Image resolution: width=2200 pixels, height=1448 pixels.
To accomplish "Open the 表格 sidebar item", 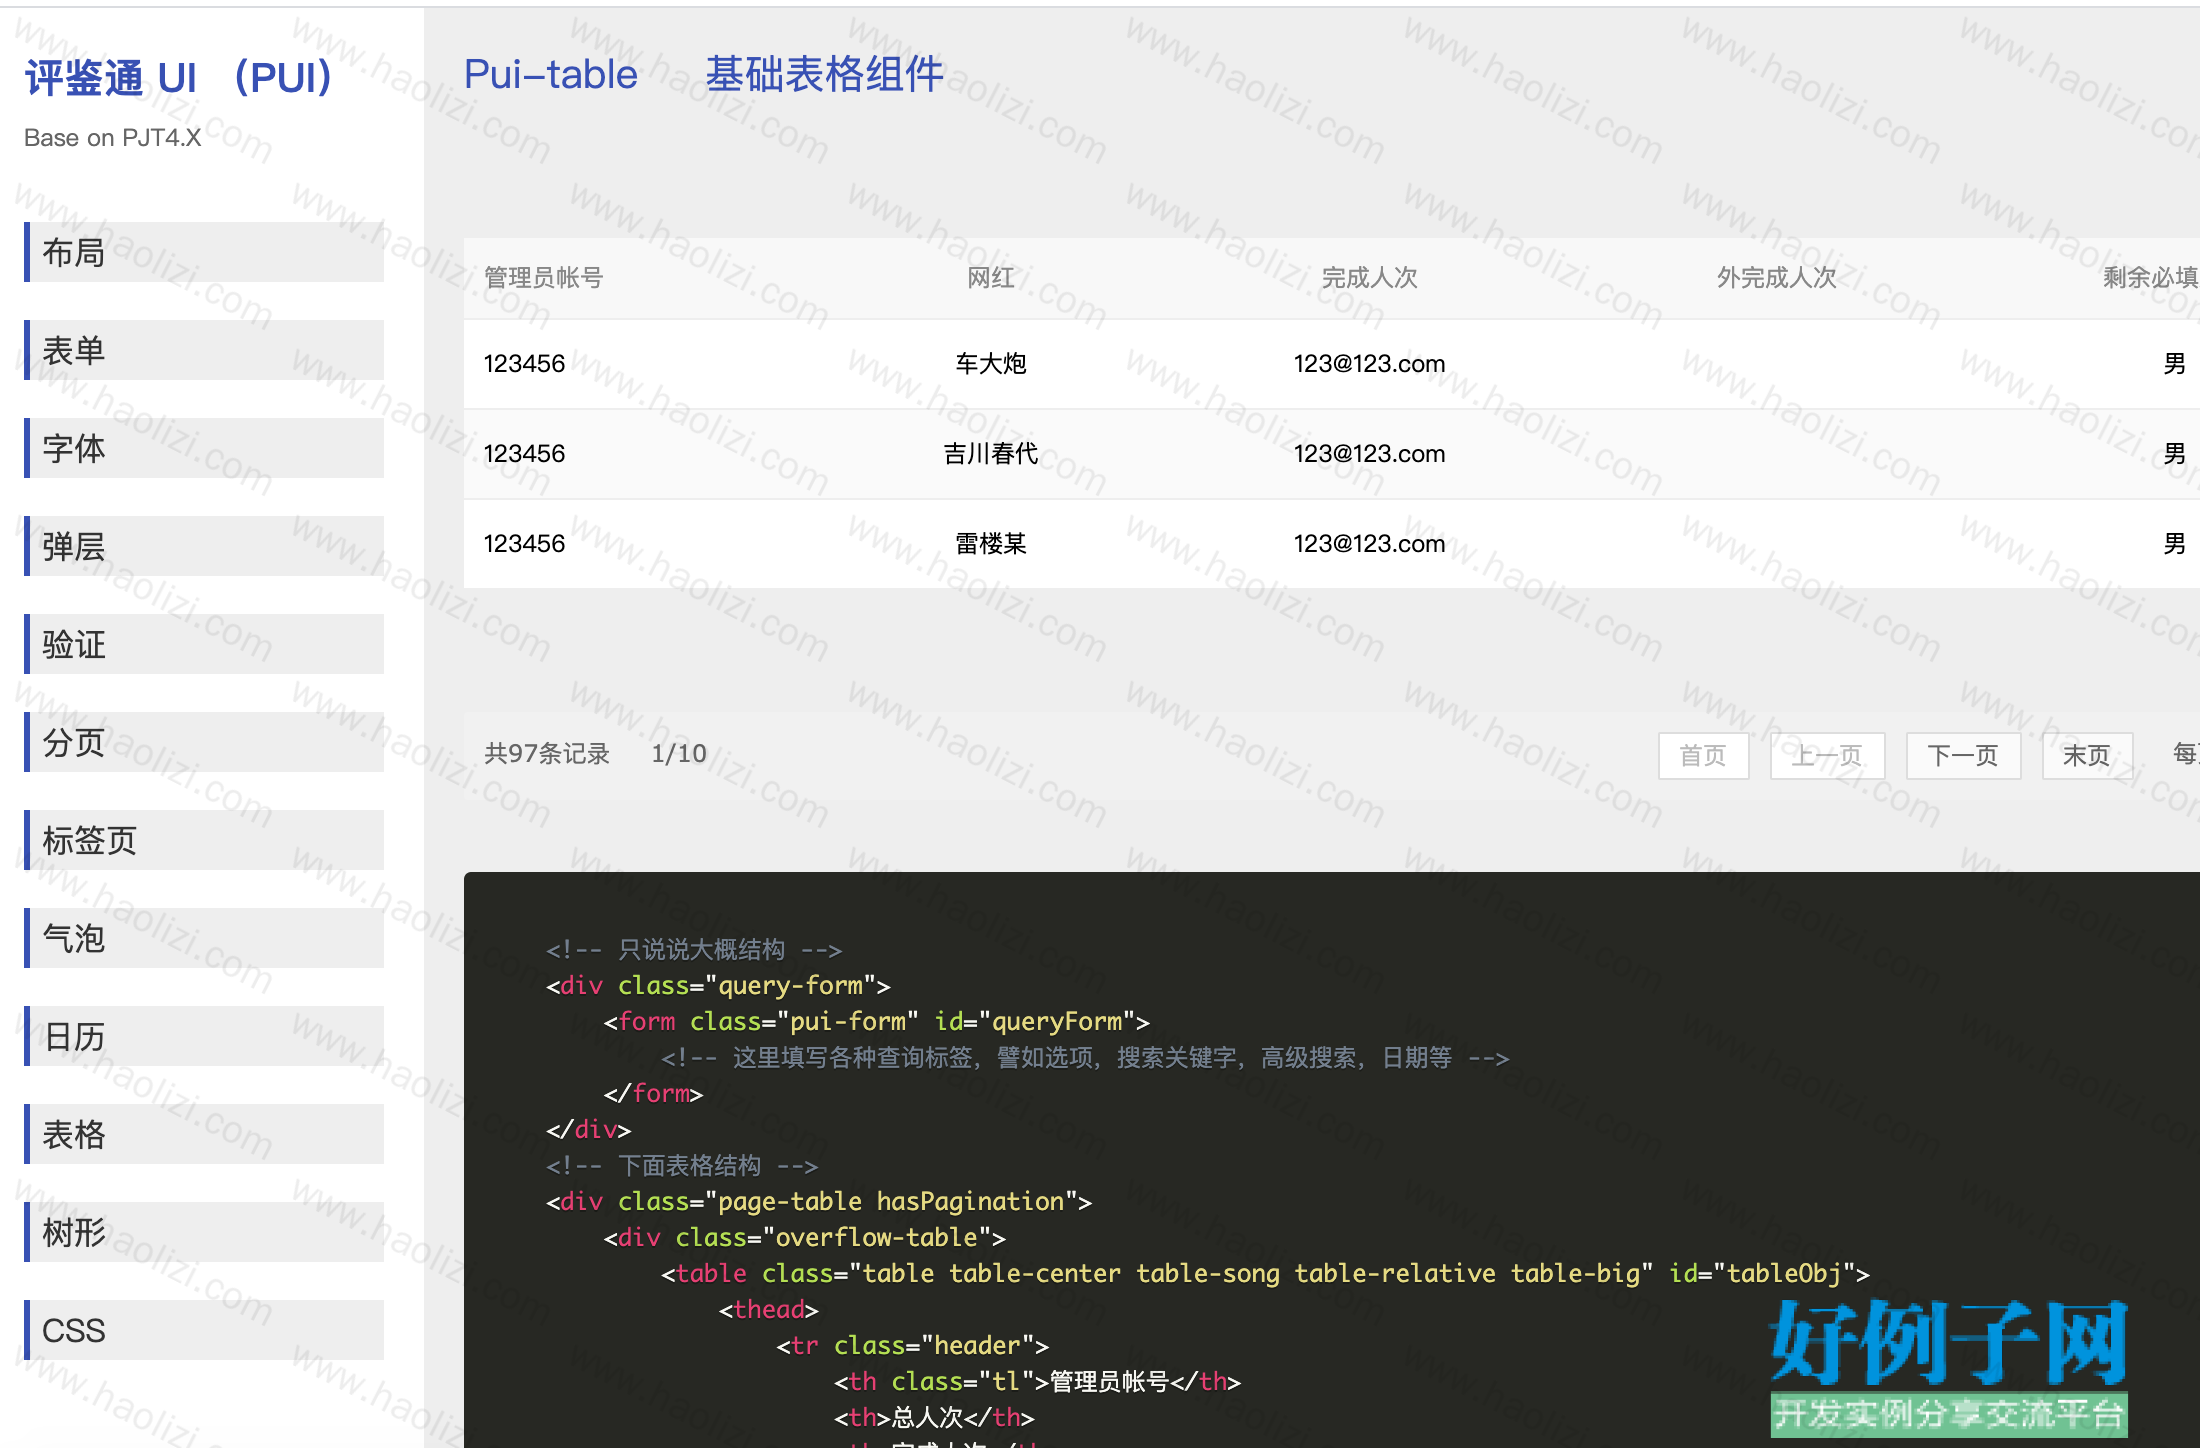I will [x=204, y=1134].
